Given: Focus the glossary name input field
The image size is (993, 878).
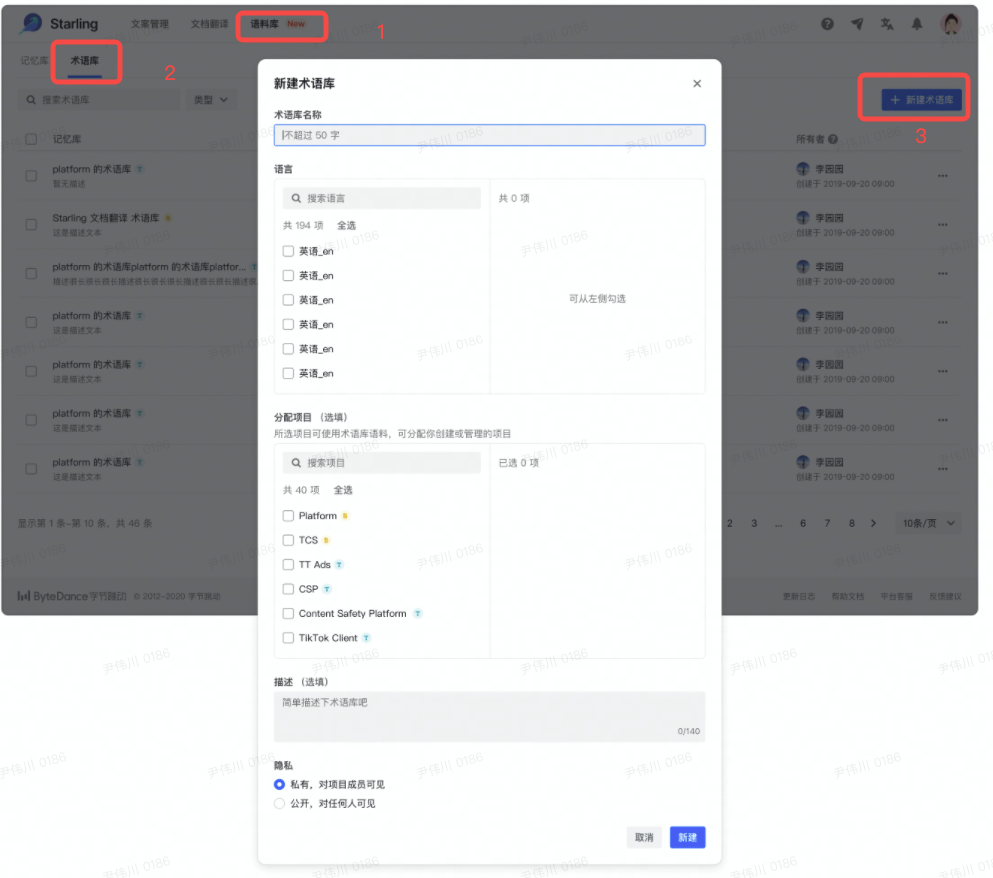Looking at the screenshot, I should pos(489,135).
